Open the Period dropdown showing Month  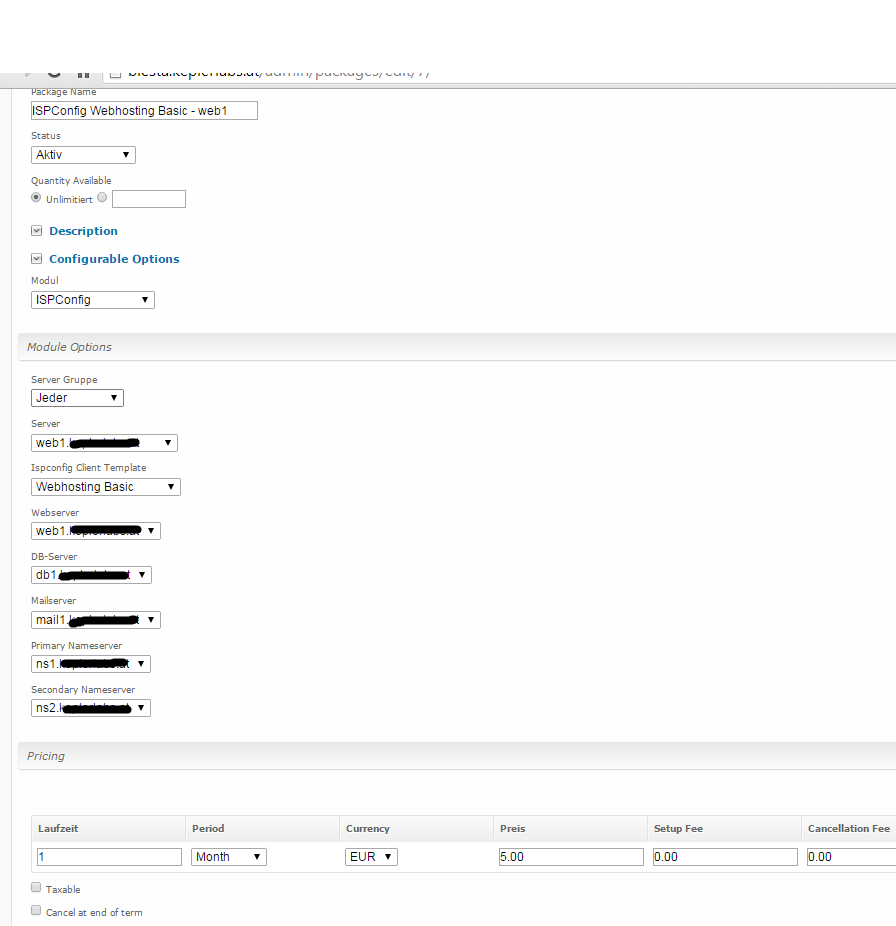click(x=229, y=857)
